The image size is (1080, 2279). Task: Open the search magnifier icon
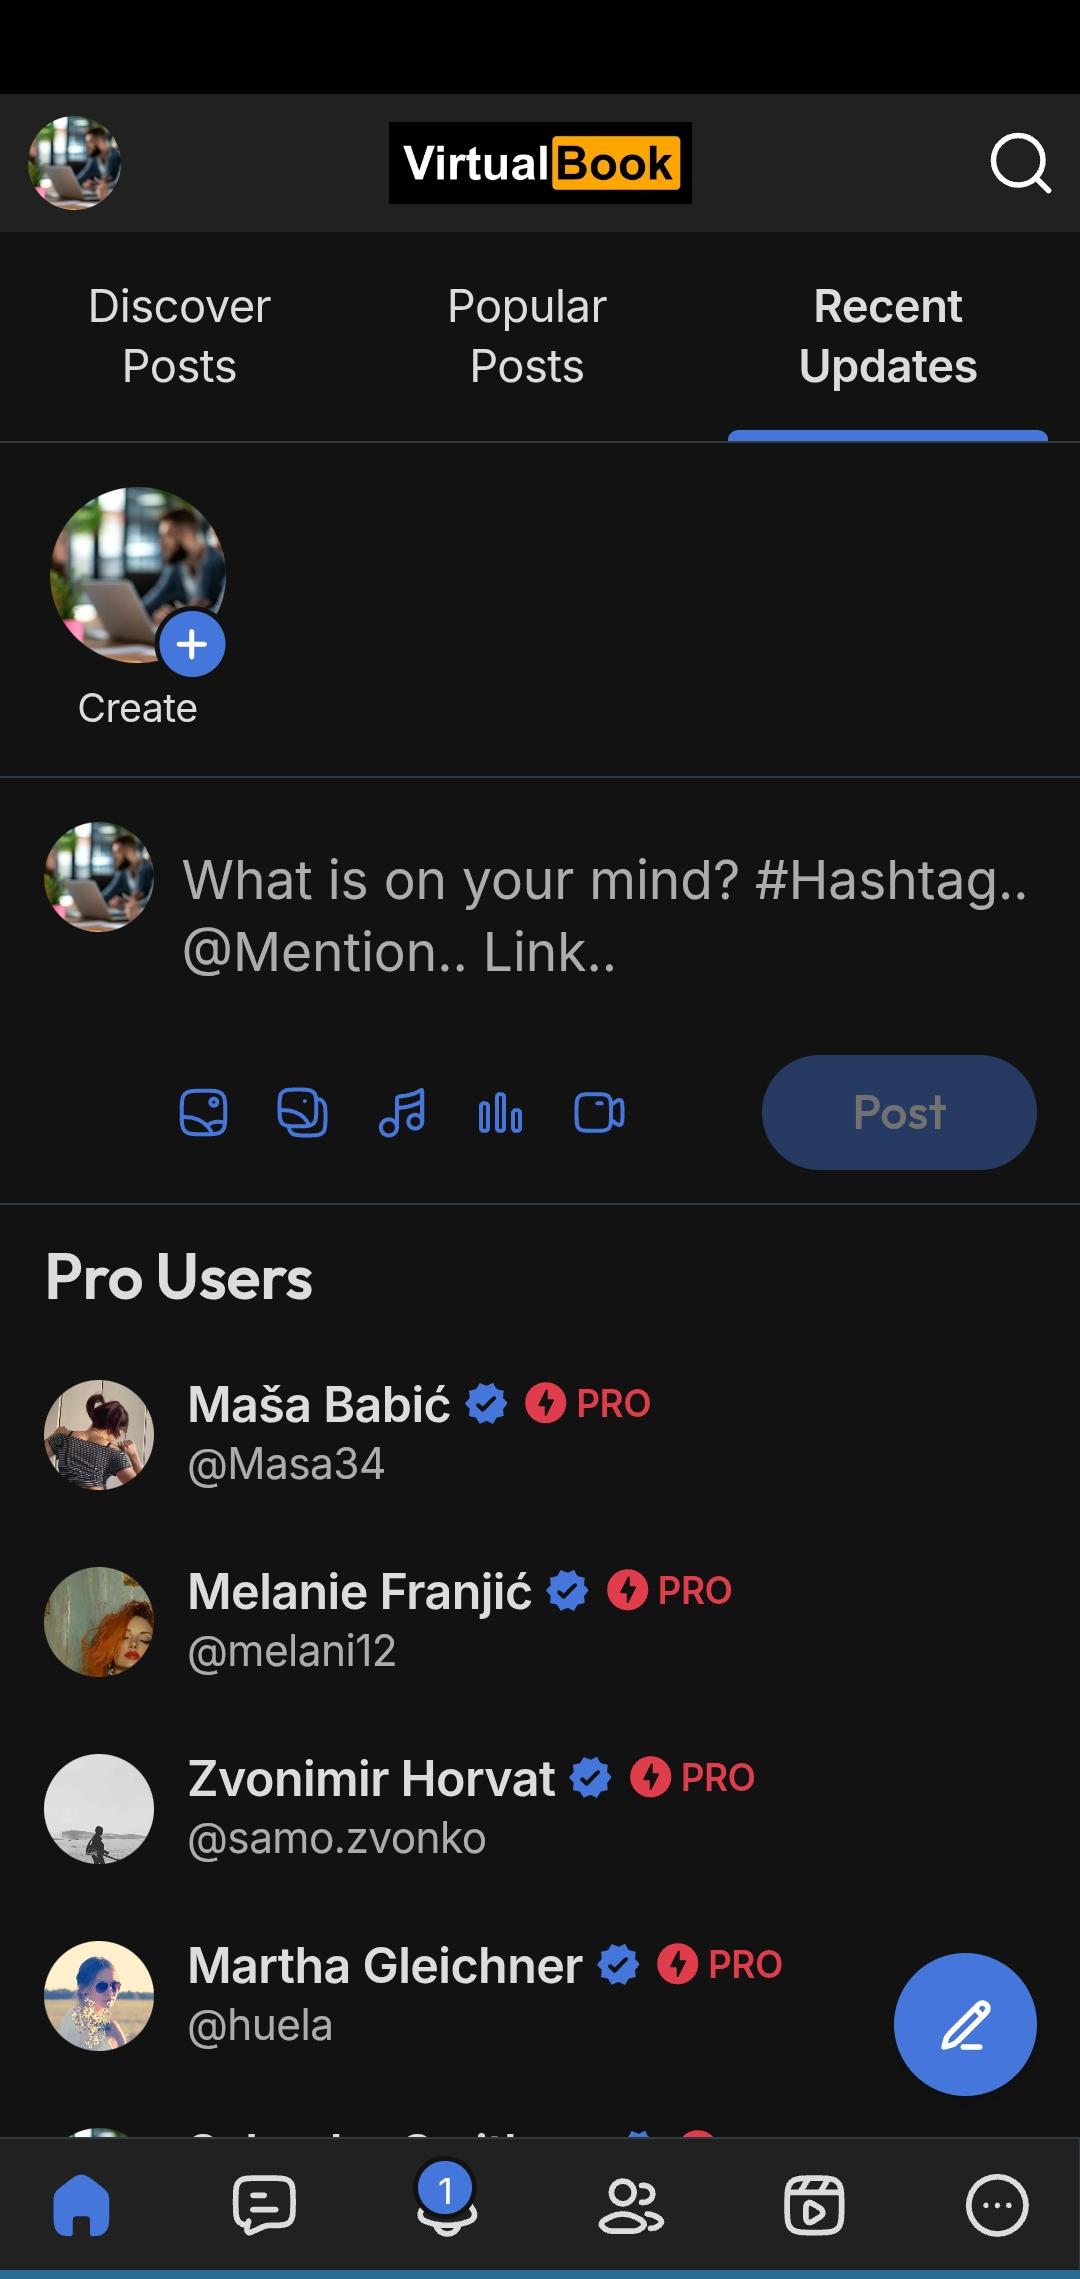tap(1019, 163)
